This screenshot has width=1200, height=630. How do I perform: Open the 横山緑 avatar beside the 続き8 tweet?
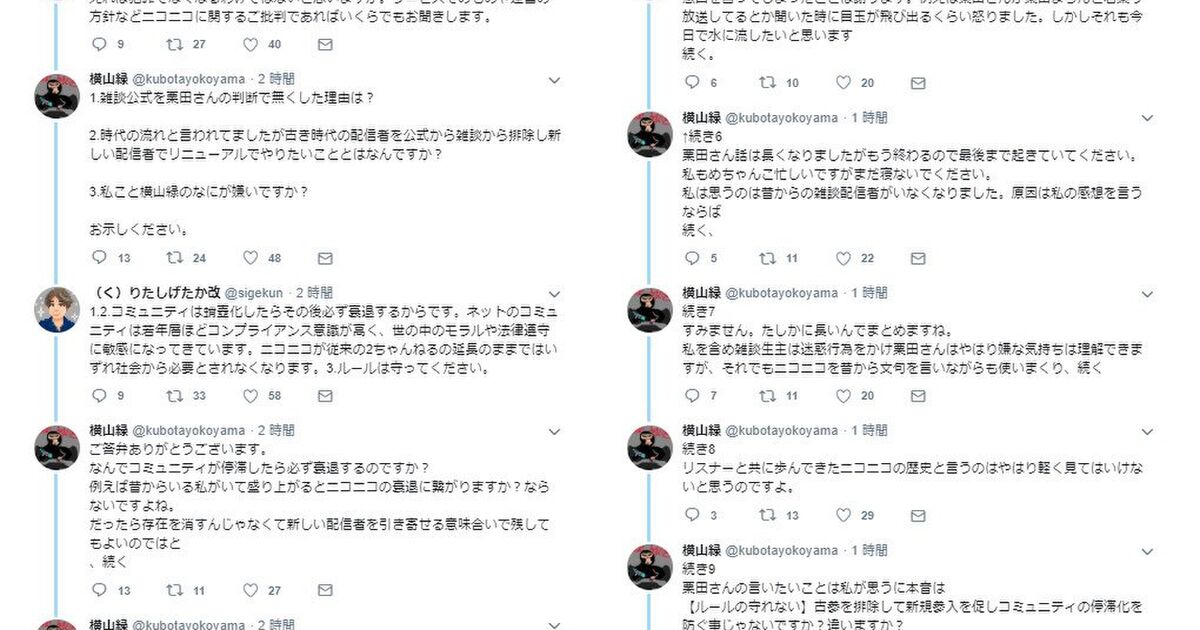[x=649, y=447]
